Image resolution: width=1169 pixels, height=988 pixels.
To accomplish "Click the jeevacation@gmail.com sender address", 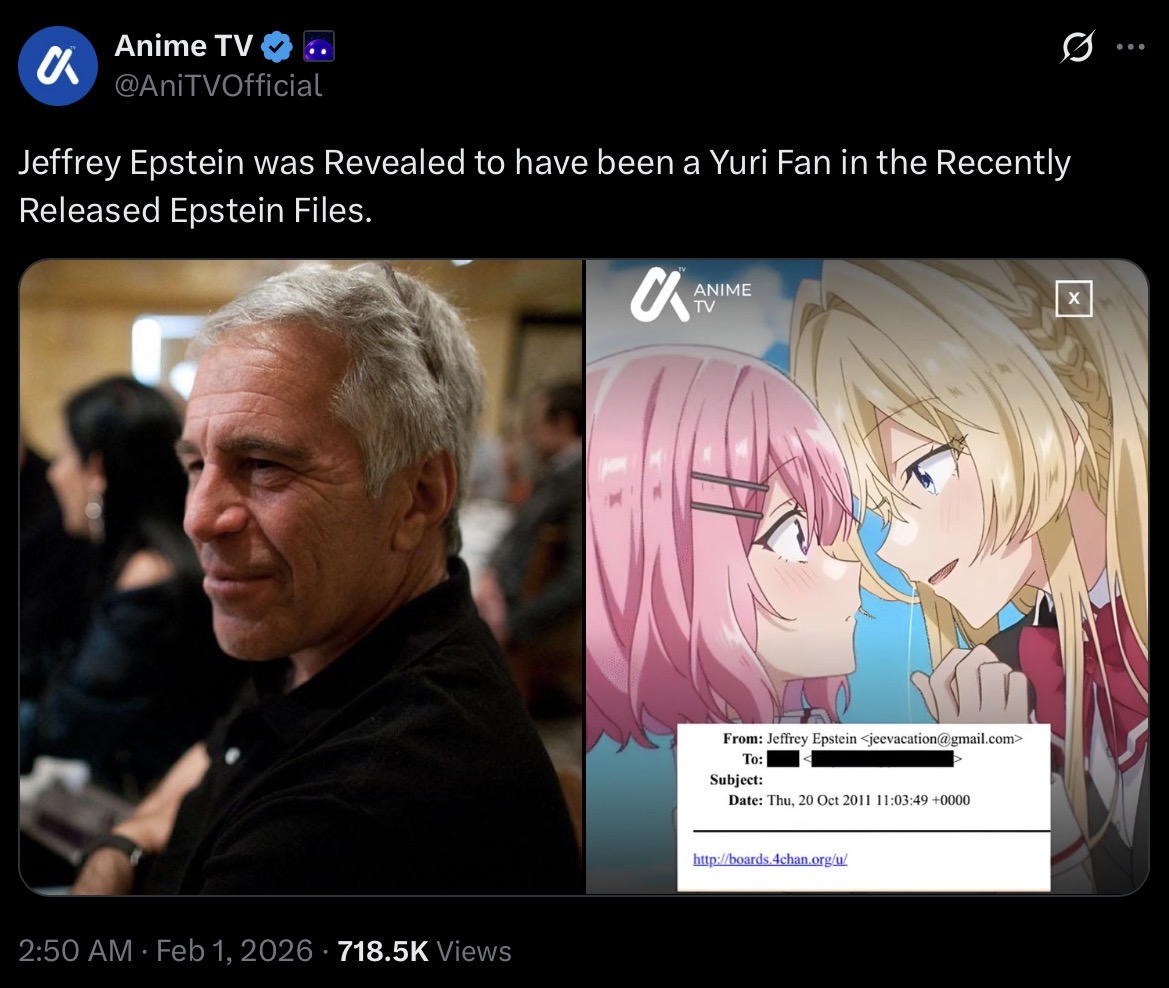I will coord(942,738).
